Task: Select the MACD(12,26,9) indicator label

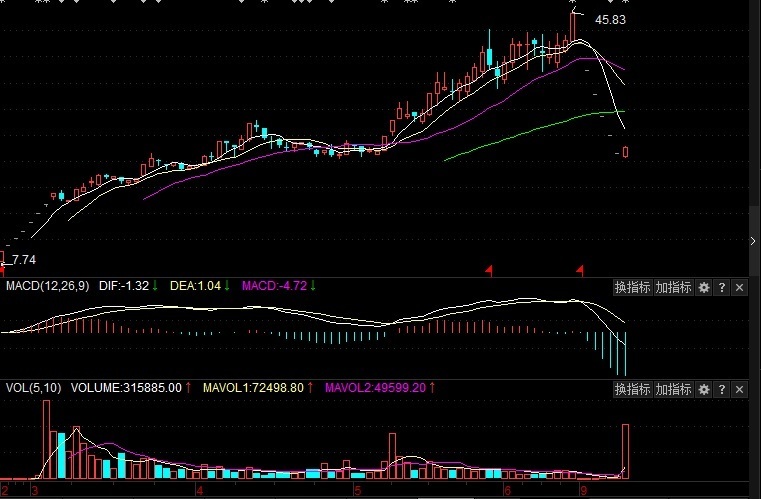Action: coord(48,286)
